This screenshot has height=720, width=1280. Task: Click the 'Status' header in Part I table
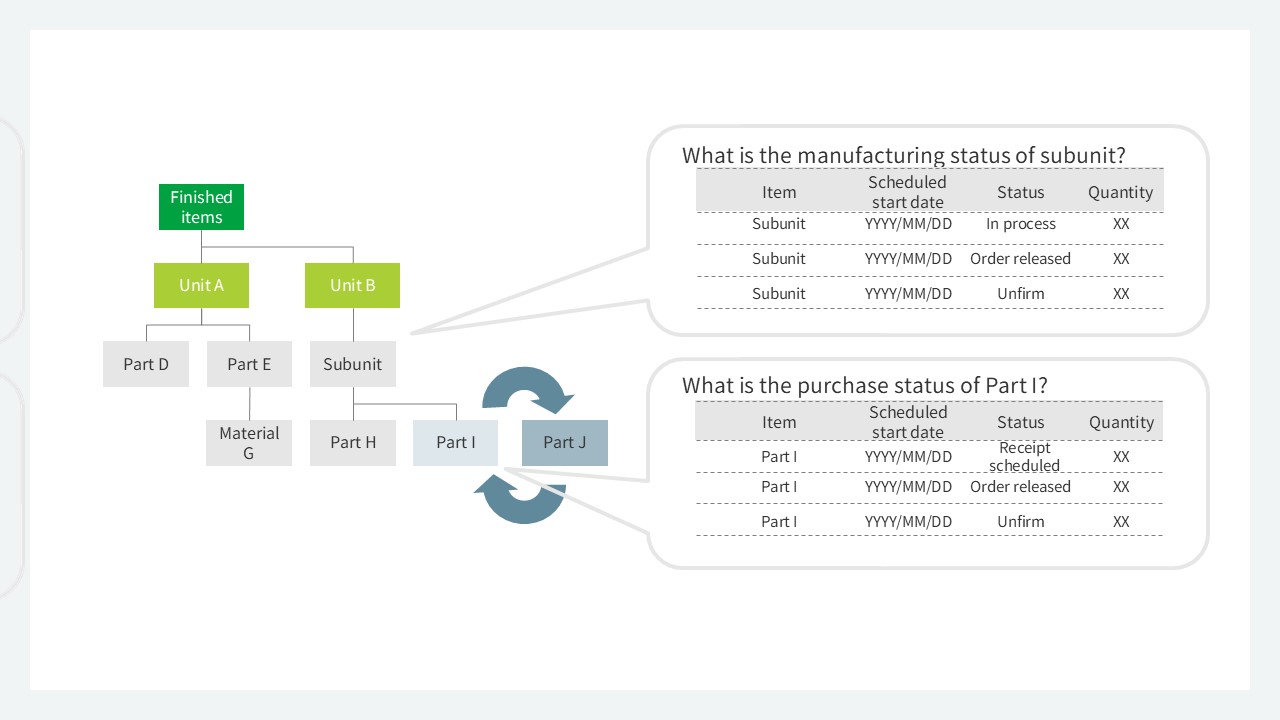[x=1021, y=422]
